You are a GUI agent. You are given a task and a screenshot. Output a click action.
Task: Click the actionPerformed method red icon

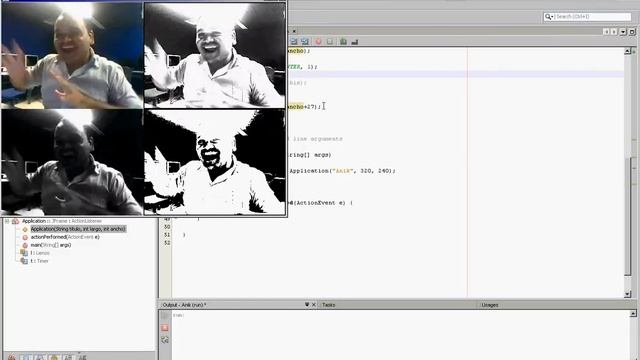click(x=24, y=237)
